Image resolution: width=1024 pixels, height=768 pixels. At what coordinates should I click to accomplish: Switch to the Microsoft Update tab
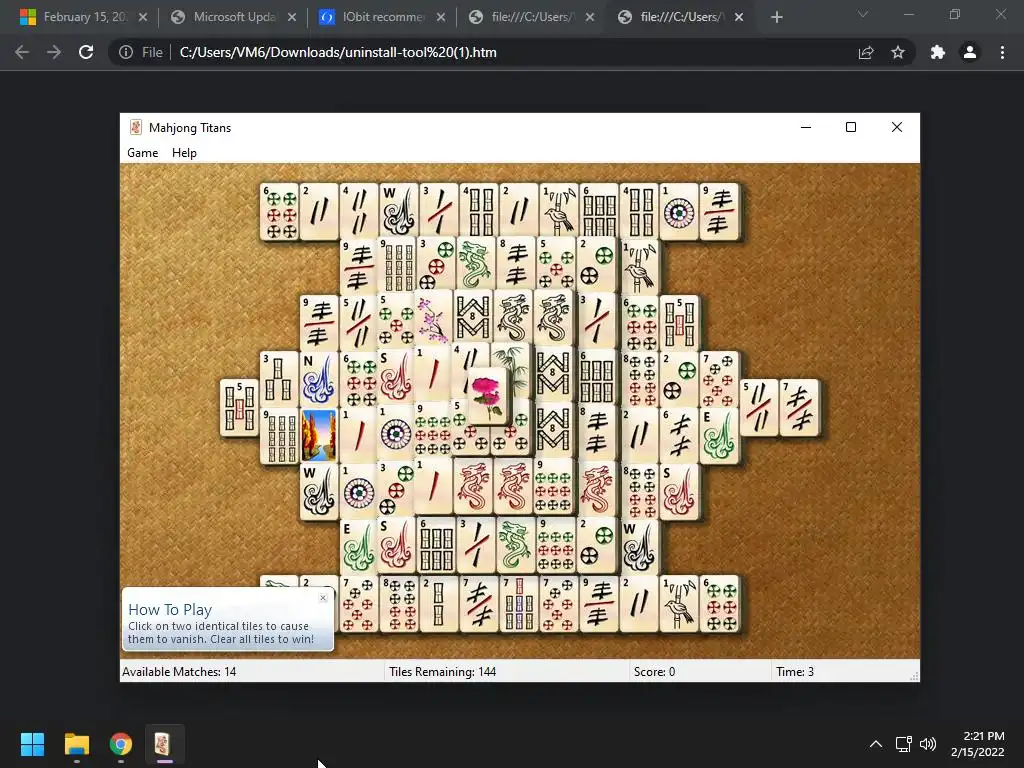pyautogui.click(x=225, y=17)
